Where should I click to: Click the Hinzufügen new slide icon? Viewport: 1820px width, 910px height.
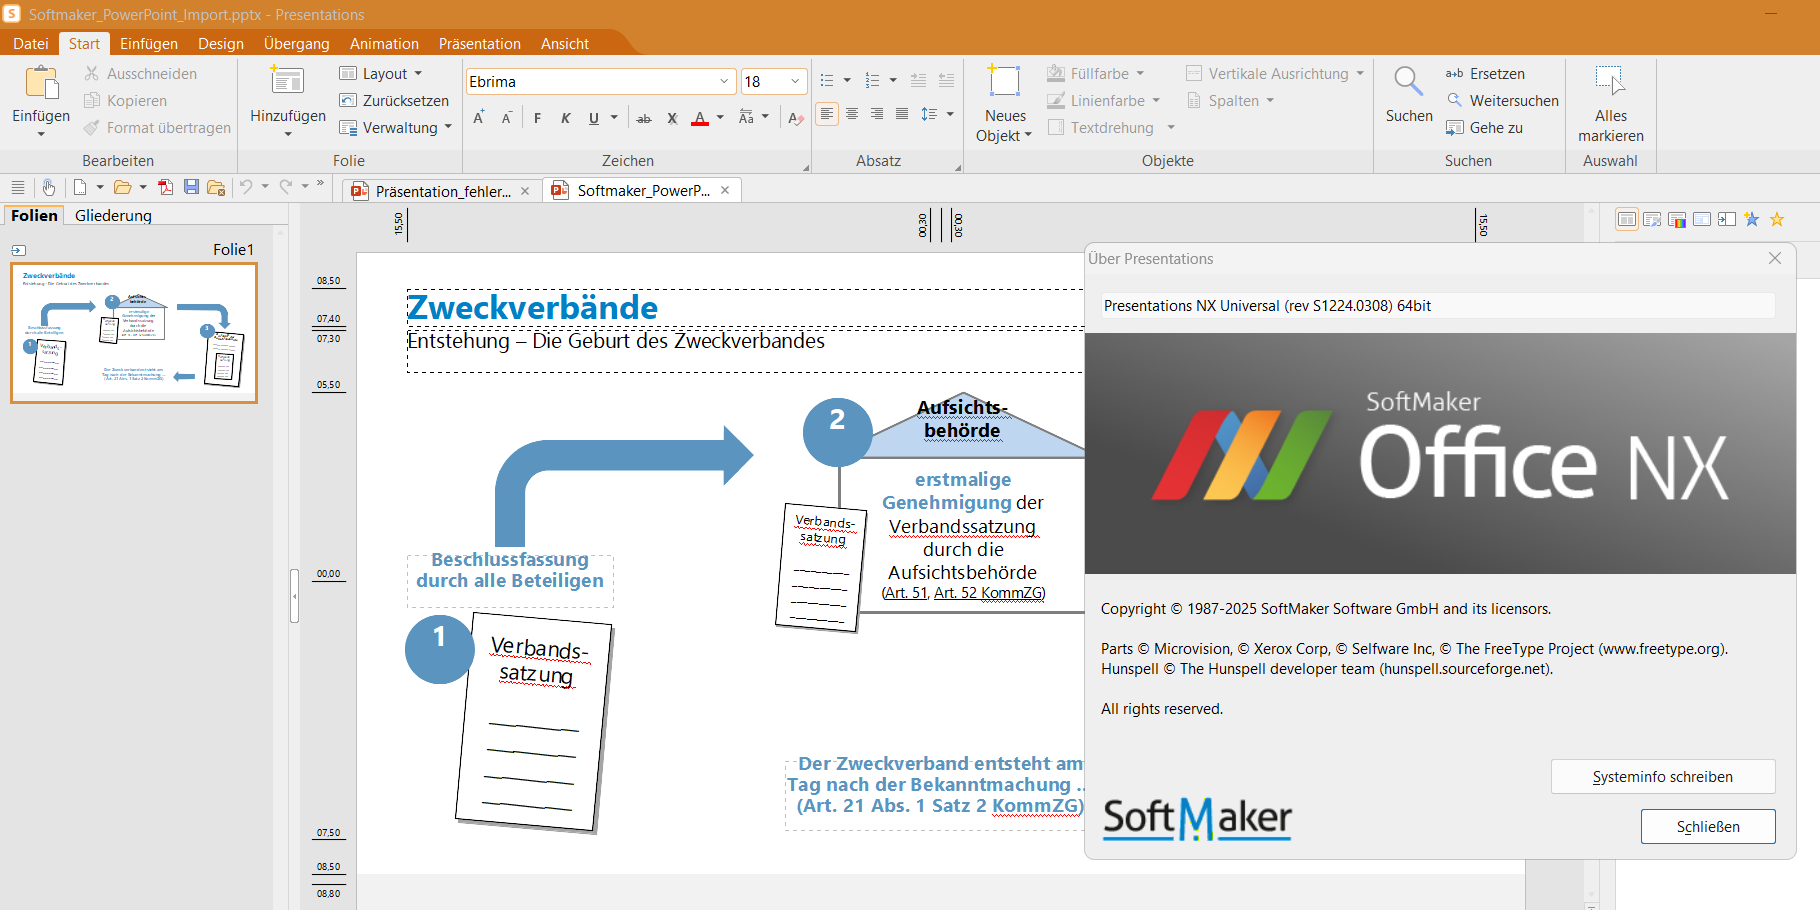pyautogui.click(x=287, y=82)
